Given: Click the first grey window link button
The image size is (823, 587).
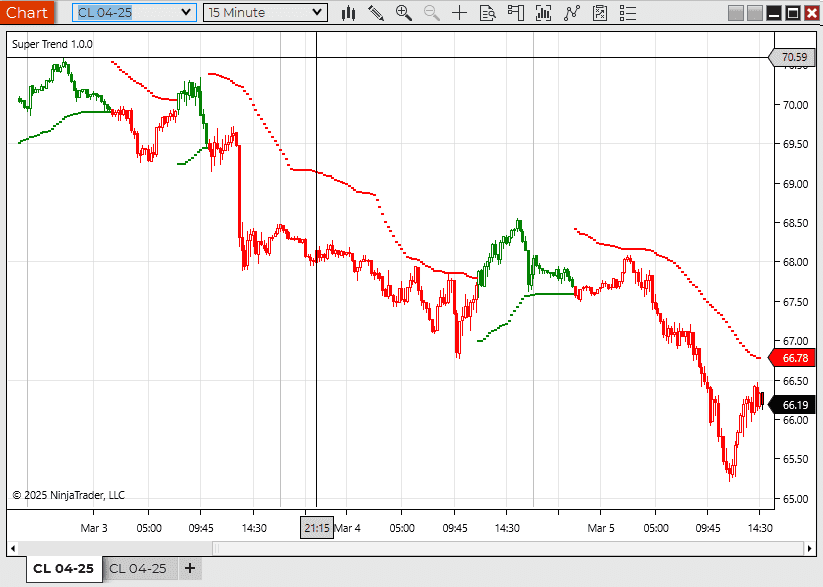Looking at the screenshot, I should click(x=736, y=13).
